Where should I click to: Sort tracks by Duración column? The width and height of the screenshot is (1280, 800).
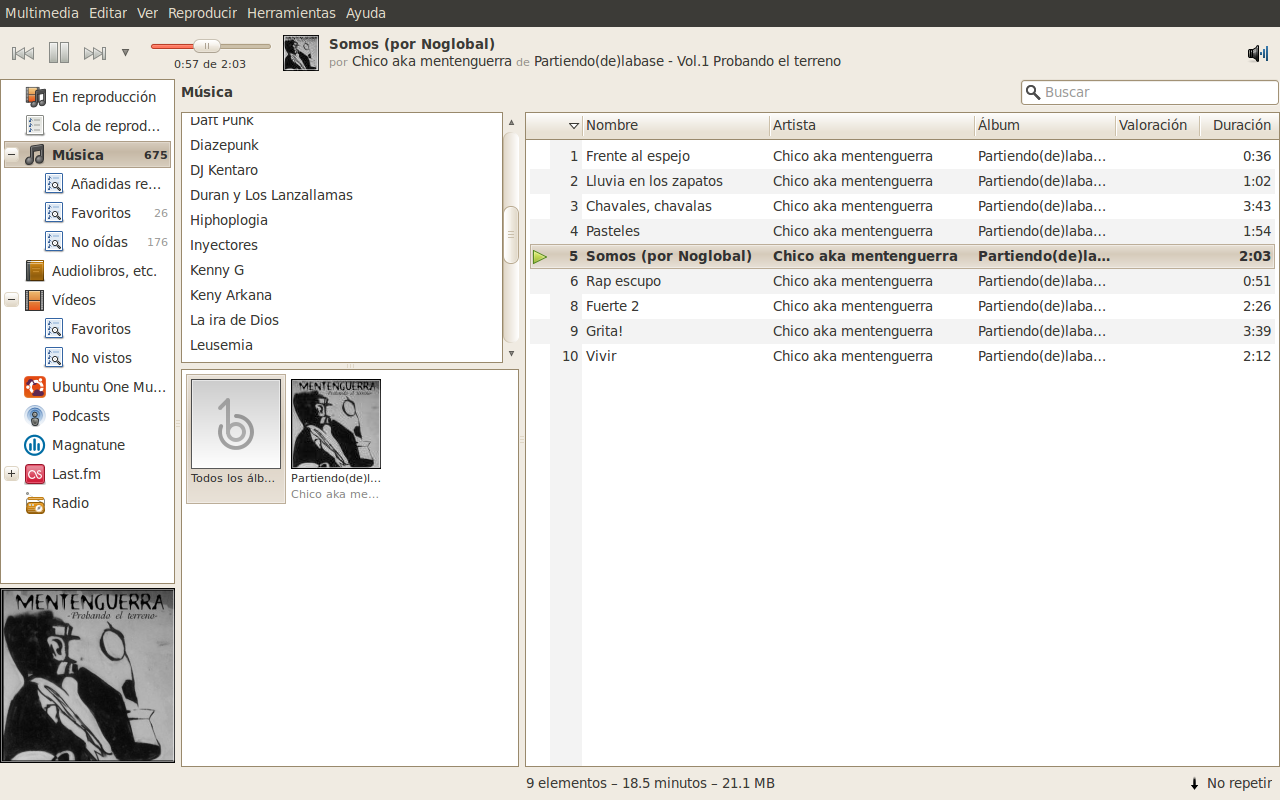(x=1241, y=125)
